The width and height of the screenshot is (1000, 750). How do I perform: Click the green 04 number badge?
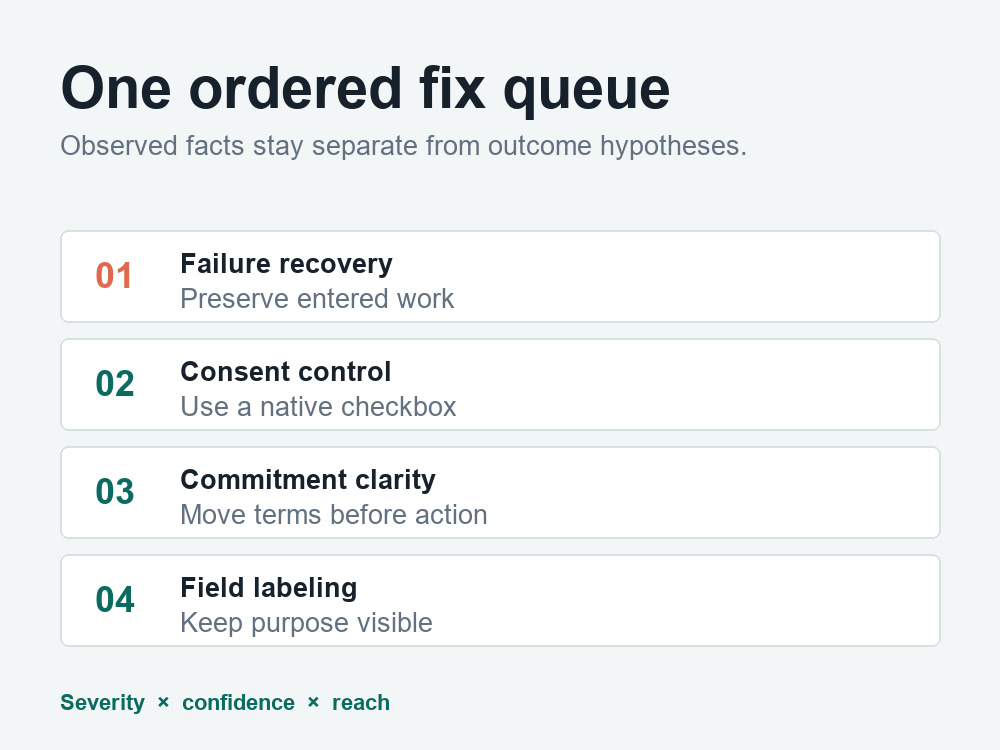coord(115,599)
